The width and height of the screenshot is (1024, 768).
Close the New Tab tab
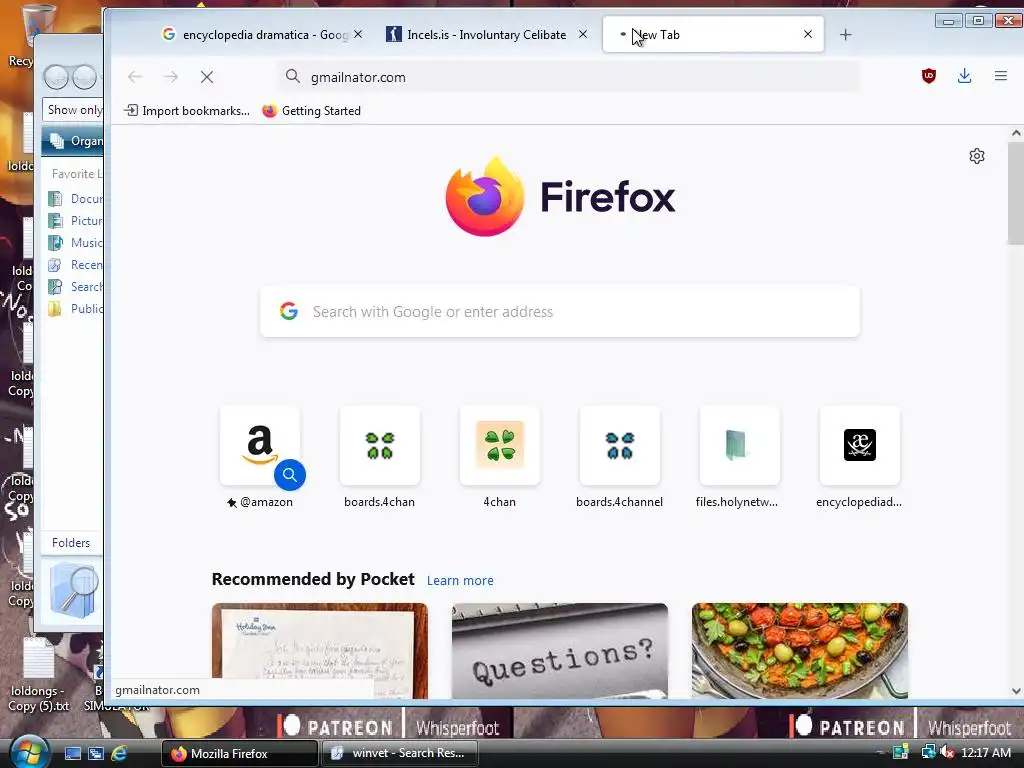pyautogui.click(x=808, y=34)
